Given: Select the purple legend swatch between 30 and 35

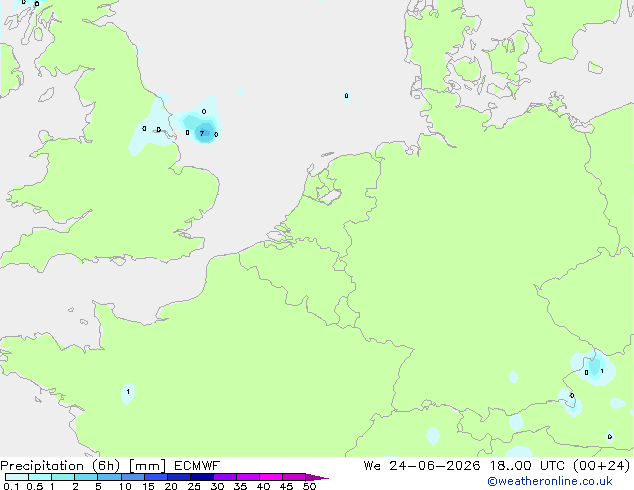Looking at the screenshot, I should click(224, 477).
